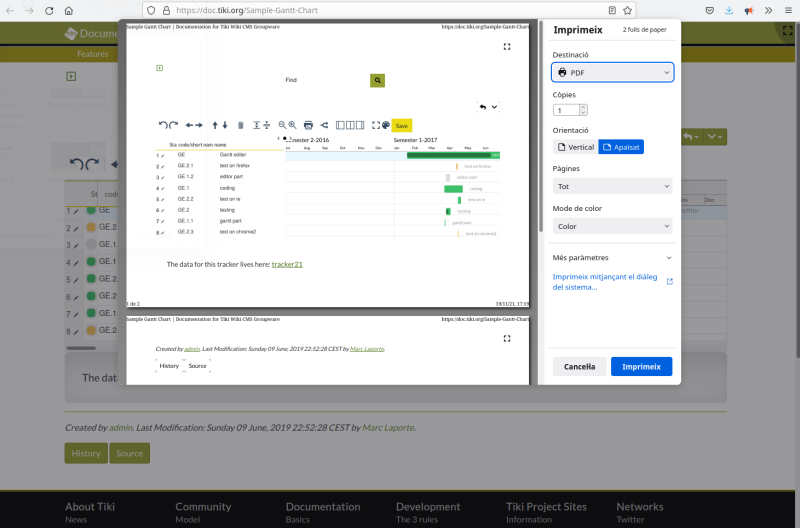Screen dimensions: 800x528
Task: Open the chevron-down dropdown on background page
Action: pyautogui.click(x=714, y=137)
